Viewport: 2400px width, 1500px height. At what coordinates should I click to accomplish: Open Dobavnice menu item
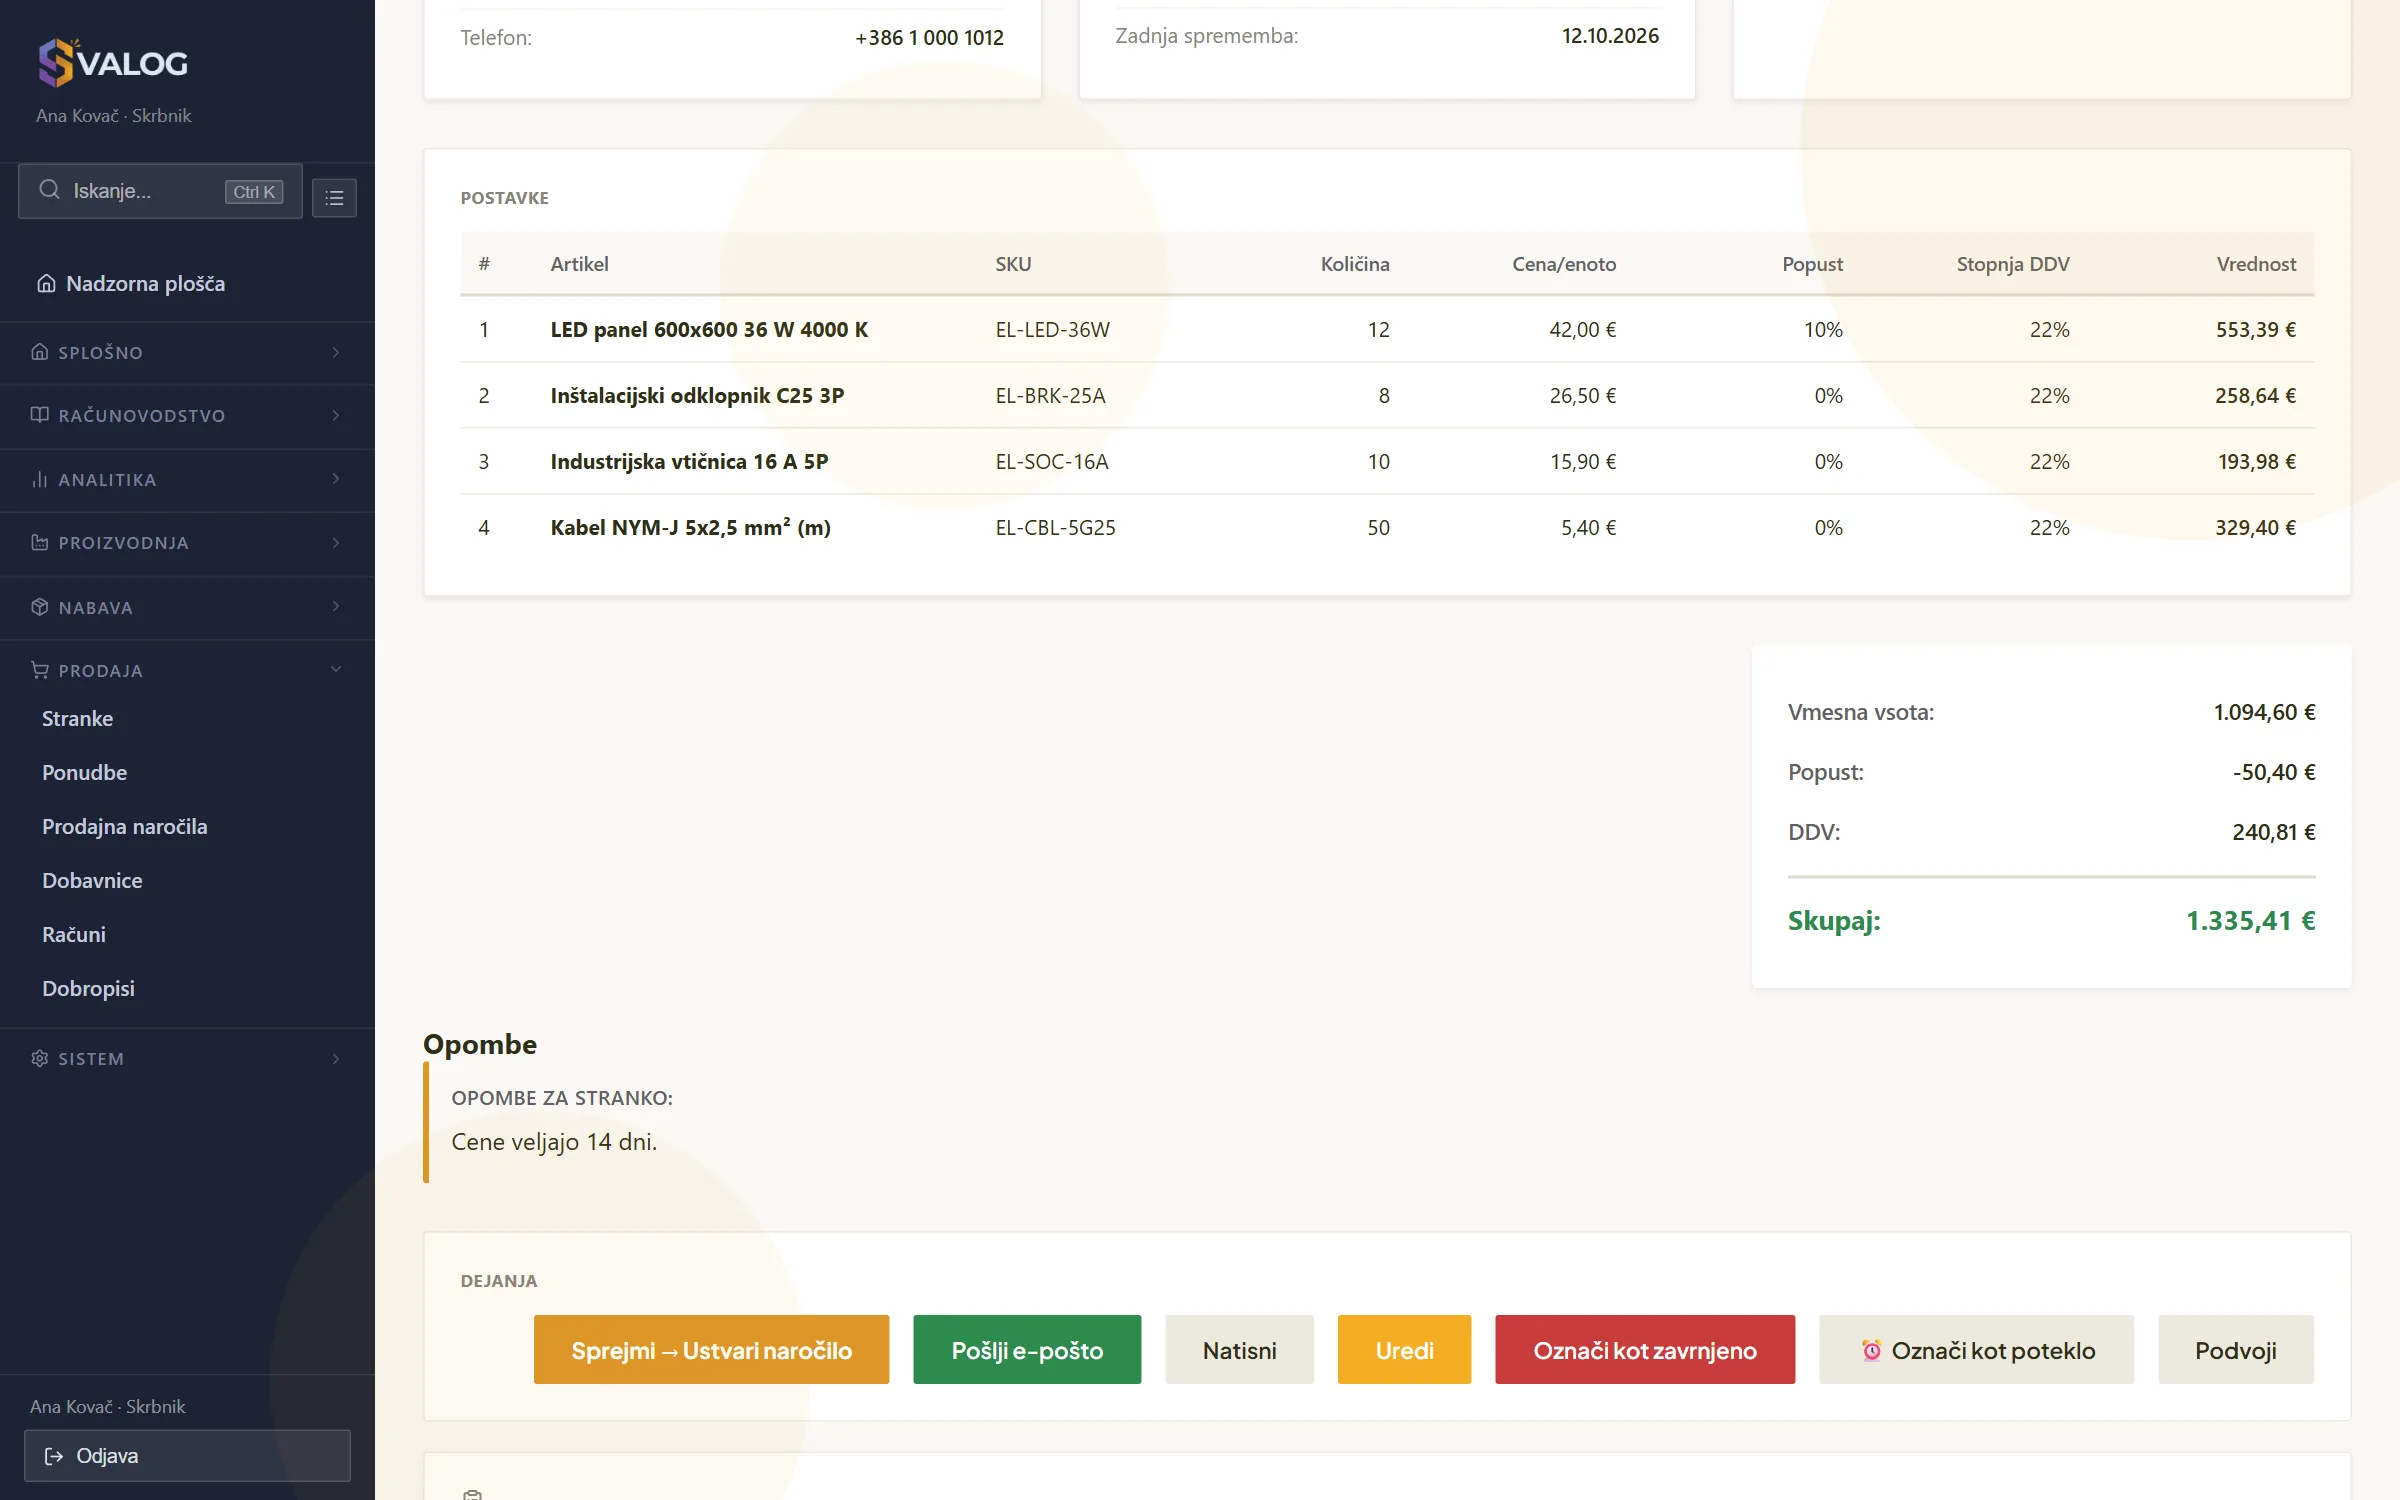[92, 880]
